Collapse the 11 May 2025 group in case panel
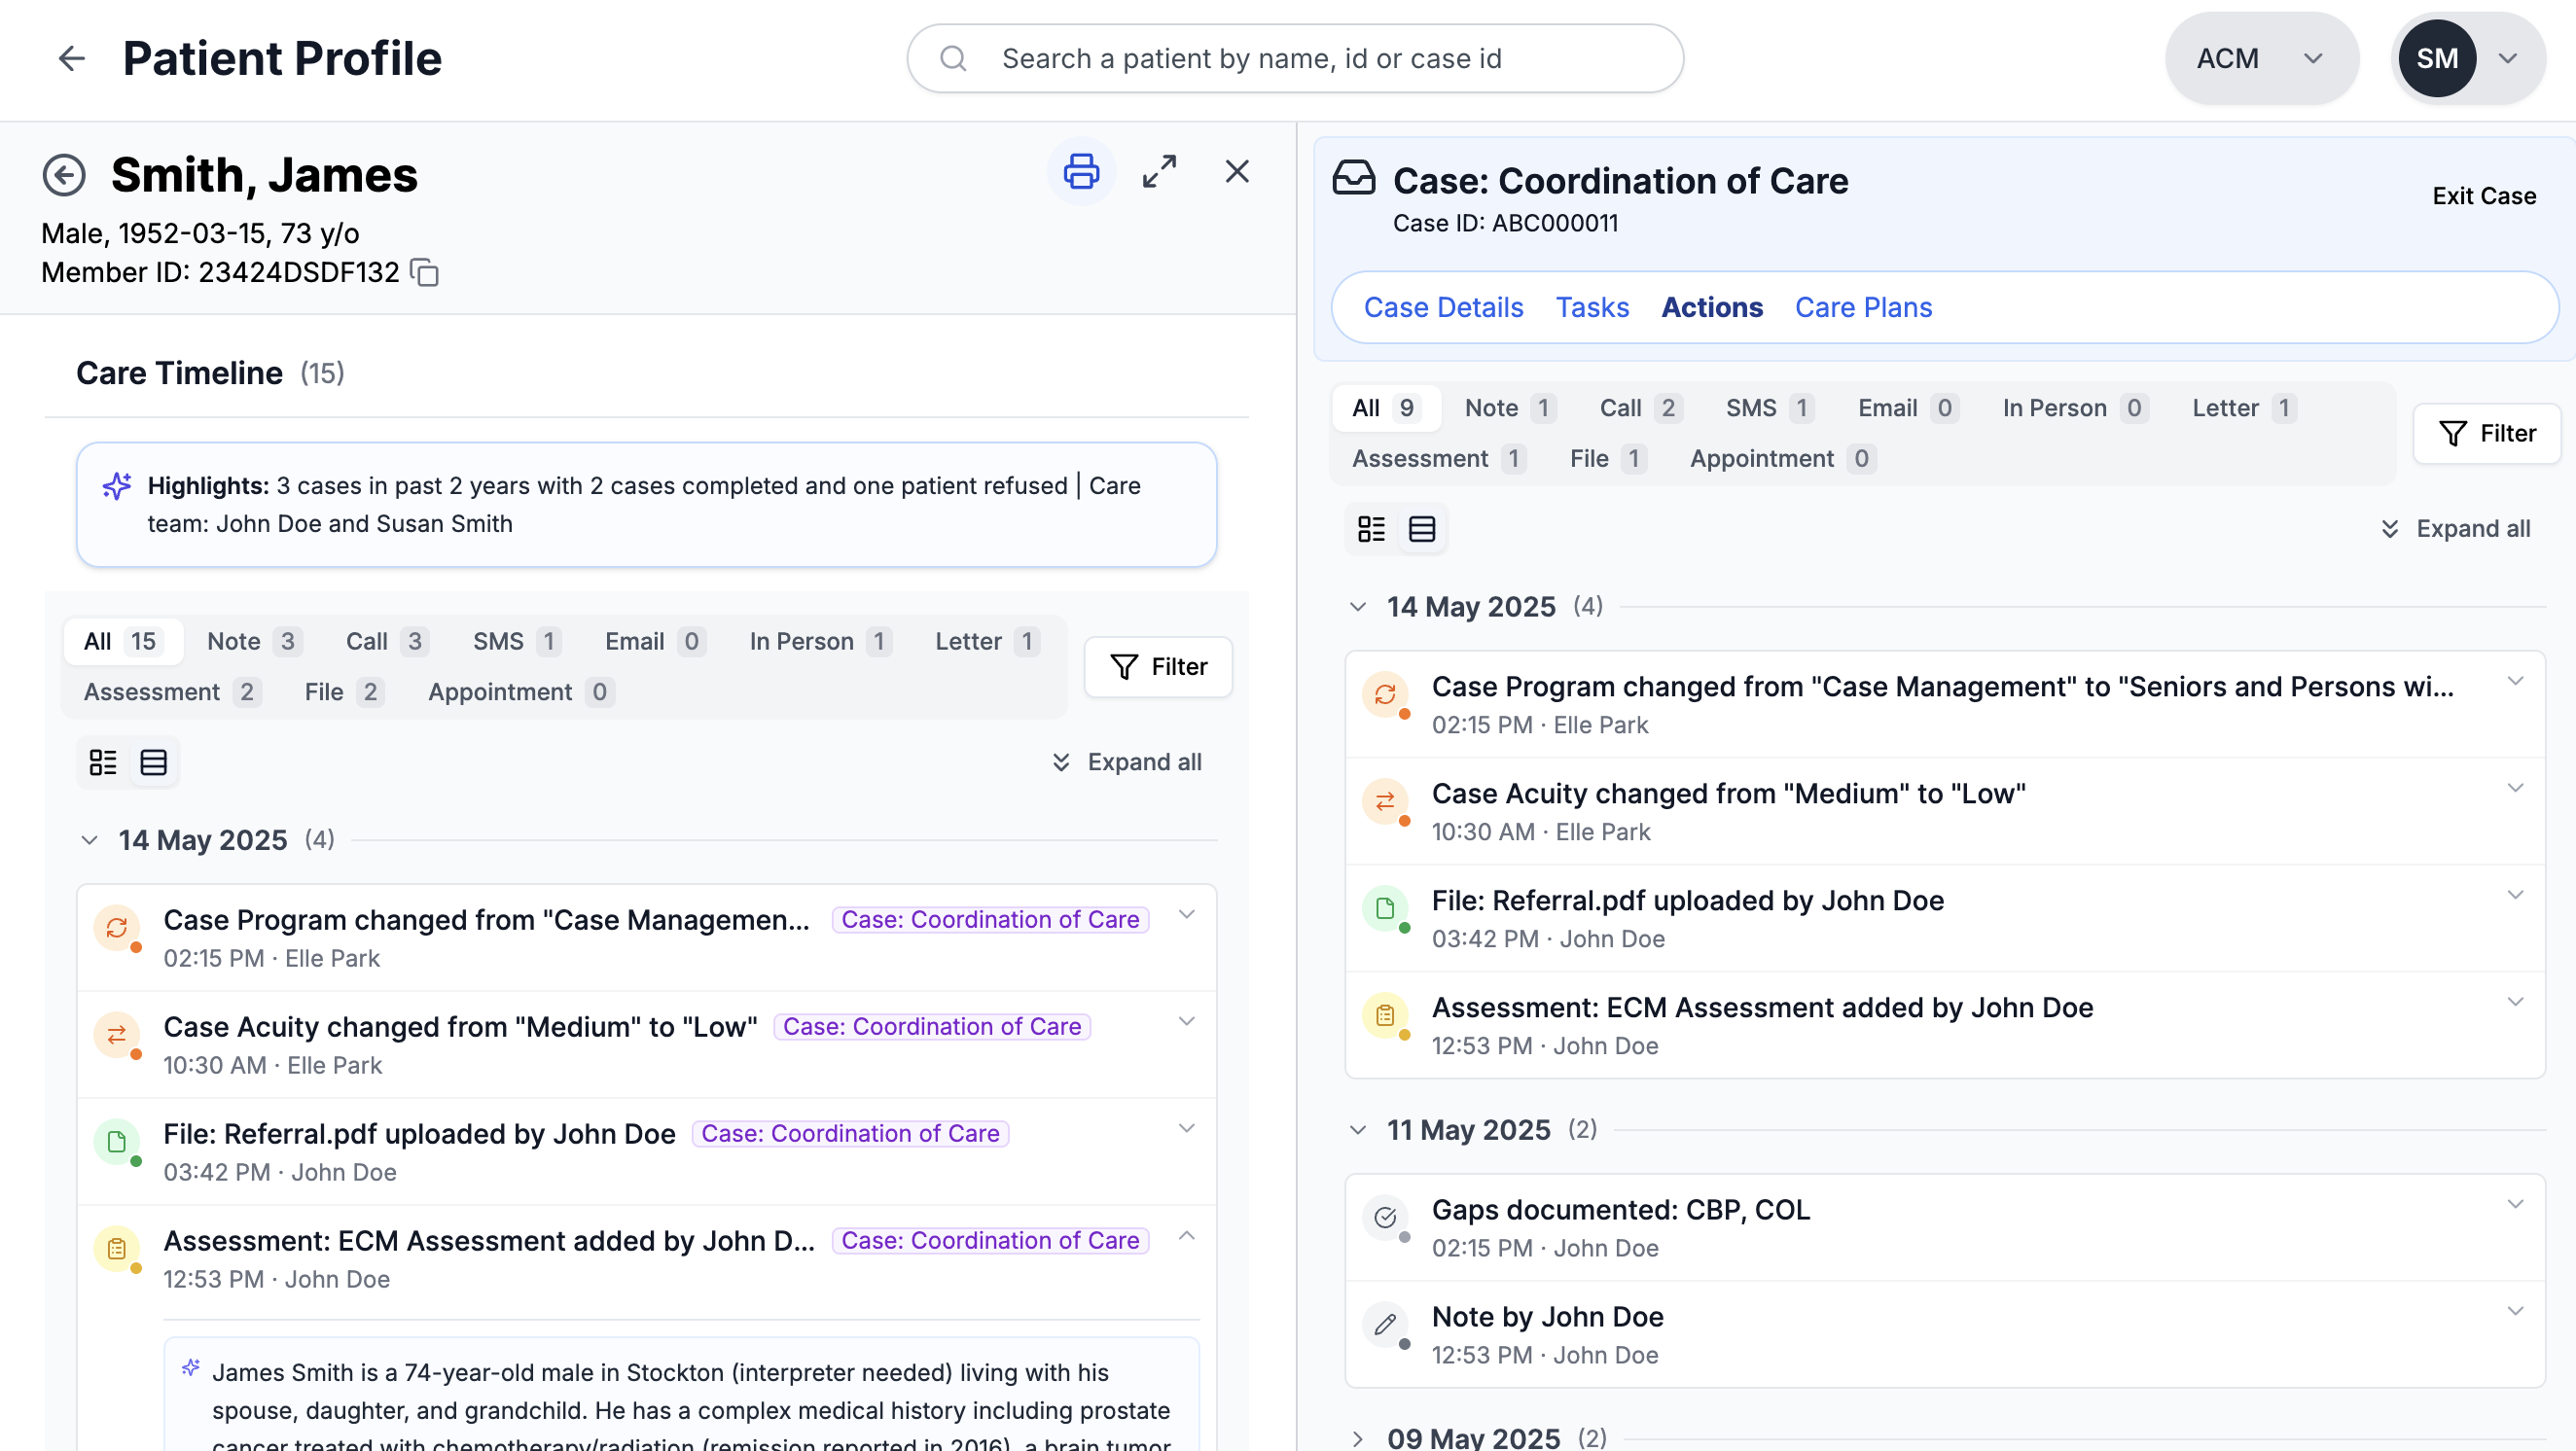The height and width of the screenshot is (1451, 2576). pyautogui.click(x=1357, y=1130)
